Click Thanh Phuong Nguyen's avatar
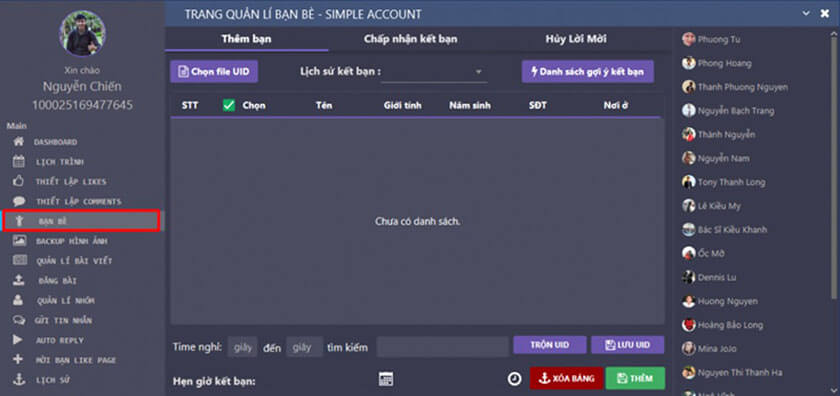840x396 pixels. click(x=688, y=87)
